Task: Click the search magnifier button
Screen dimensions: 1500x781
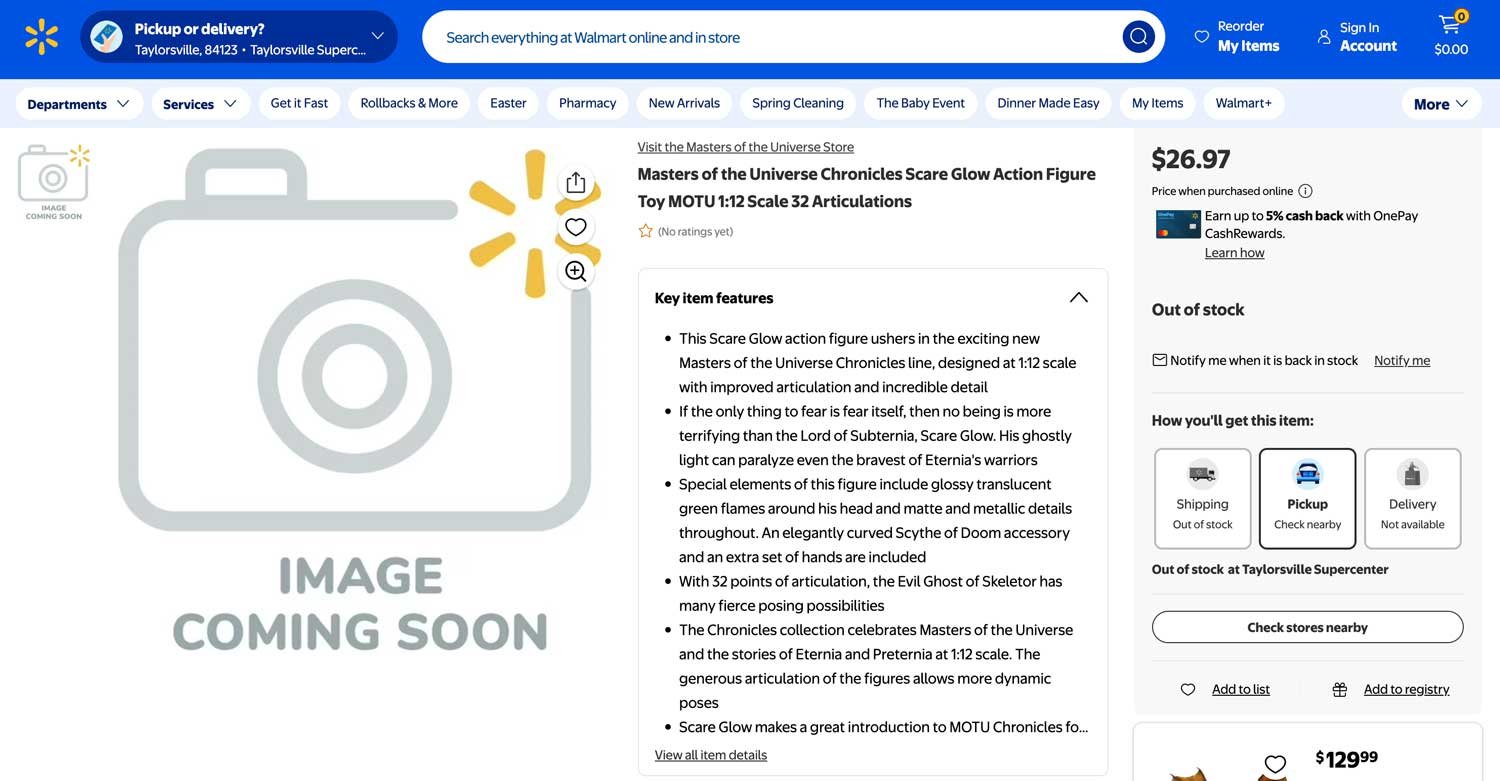Action: (1138, 37)
